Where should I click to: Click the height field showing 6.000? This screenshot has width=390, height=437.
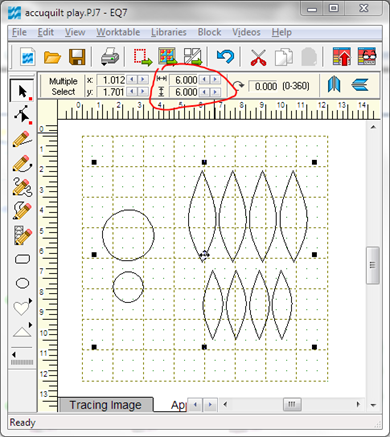pyautogui.click(x=184, y=92)
